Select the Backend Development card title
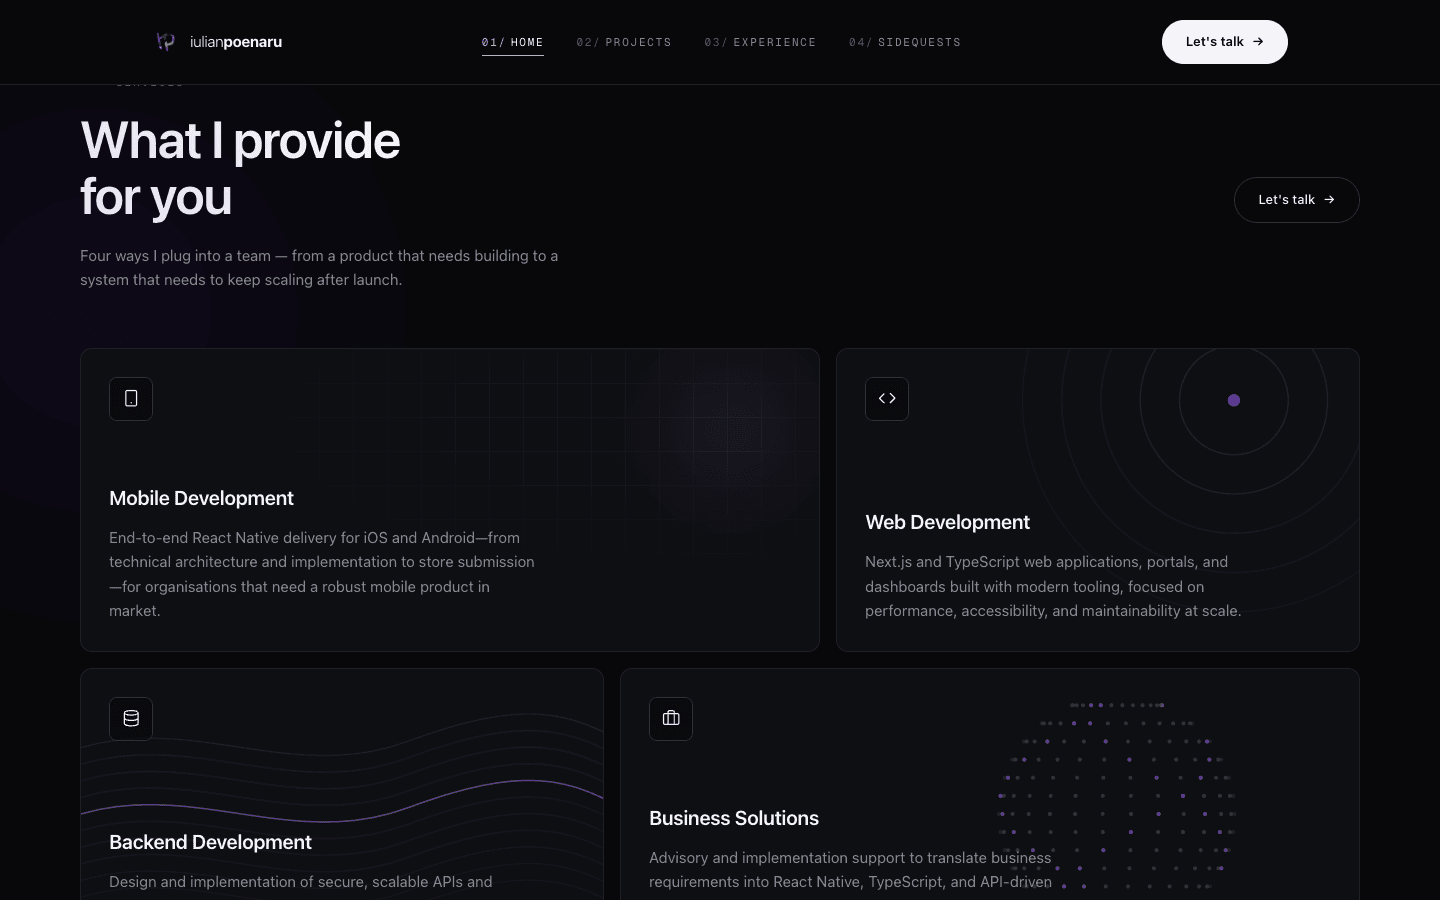This screenshot has width=1440, height=900. [210, 842]
